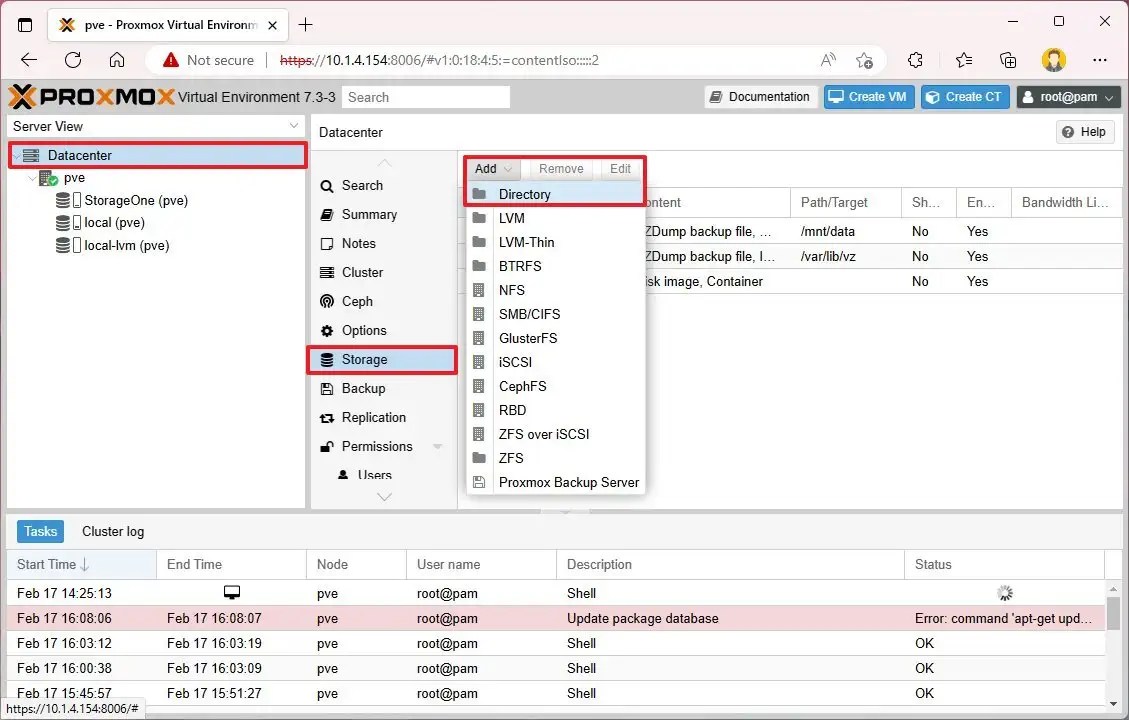Open the Summary section of Datacenter
This screenshot has height=720, width=1129.
pos(326,214)
